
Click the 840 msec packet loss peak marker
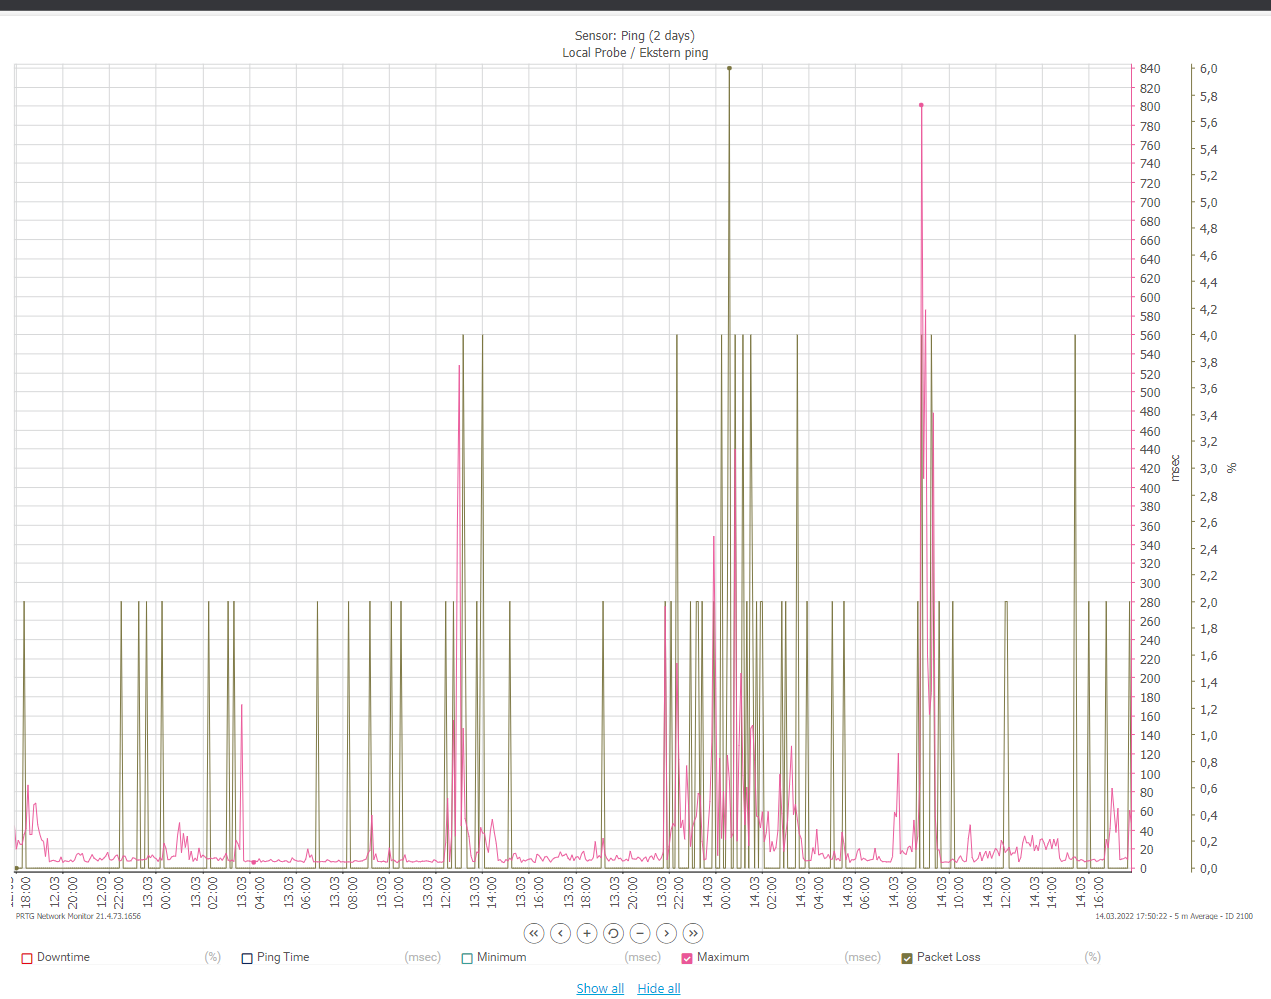(x=729, y=68)
